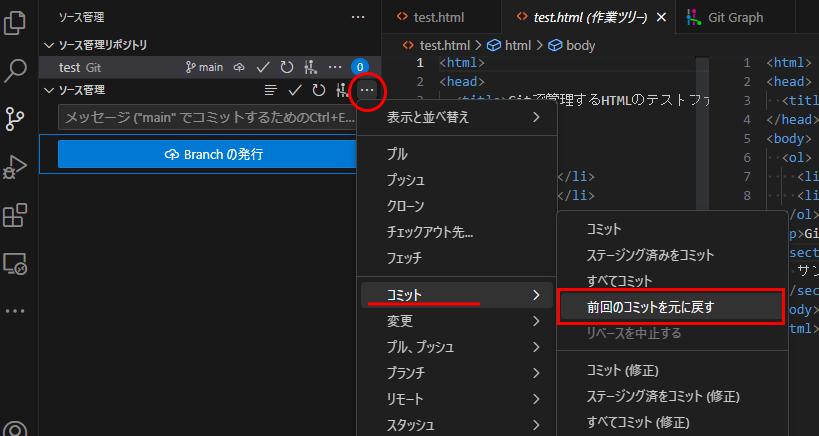Image resolution: width=819 pixels, height=436 pixels.
Task: Expand the スタッシュ submenu
Action: pos(457,425)
